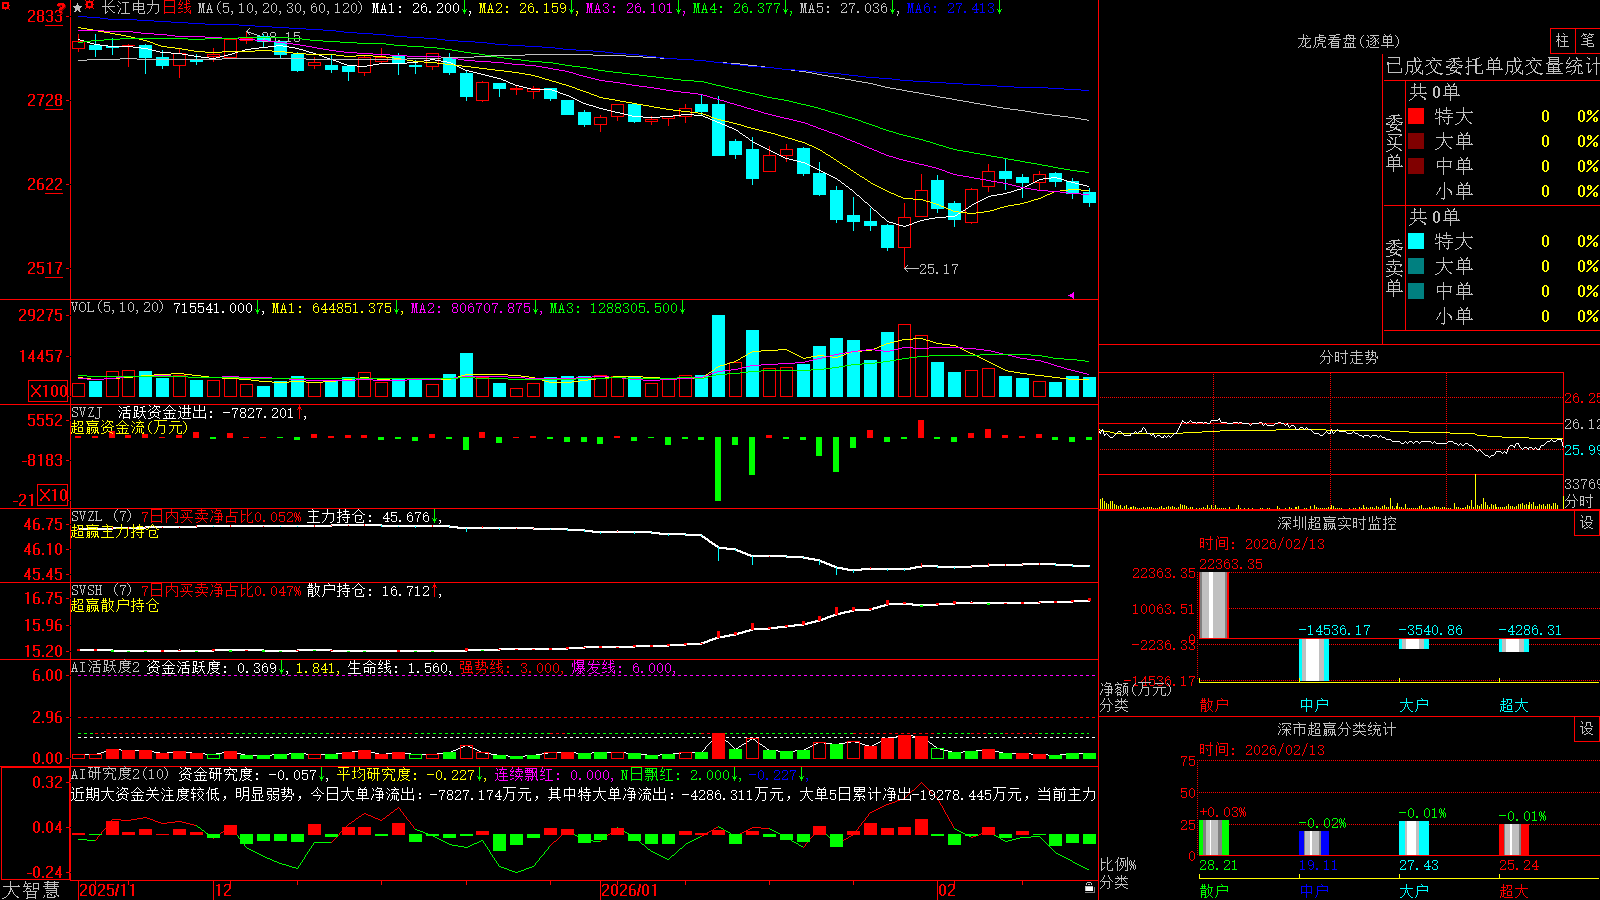Click the 龙虎看盘(逐单) panel title

tap(1349, 41)
